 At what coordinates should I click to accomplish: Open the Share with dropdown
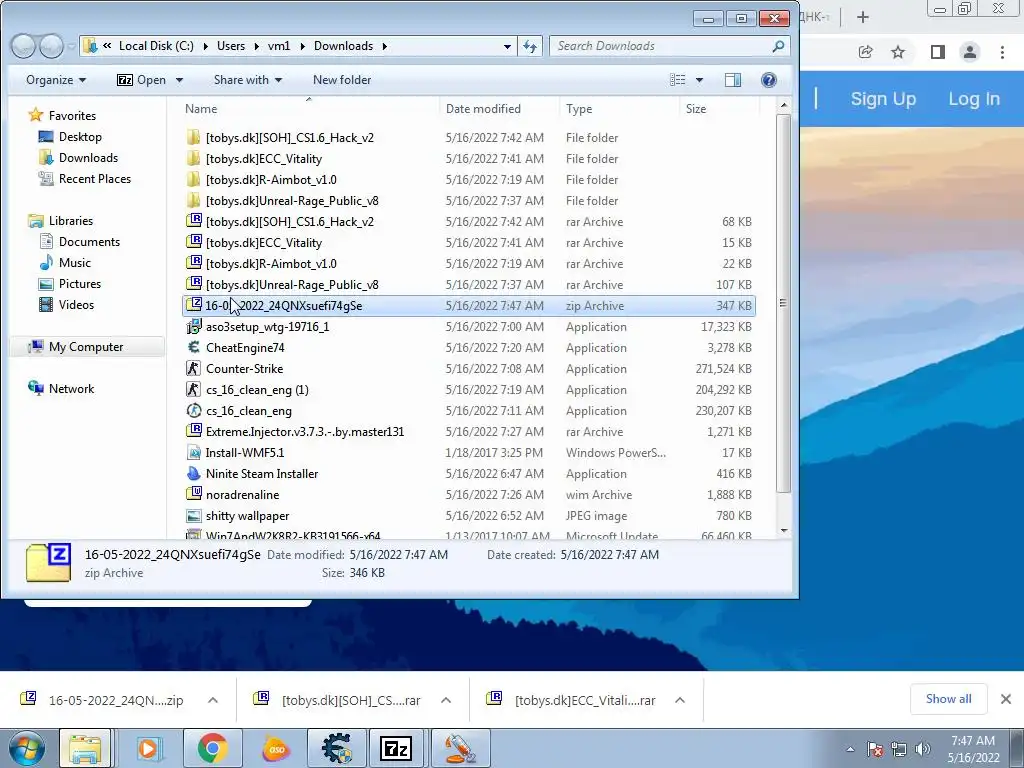click(x=248, y=80)
